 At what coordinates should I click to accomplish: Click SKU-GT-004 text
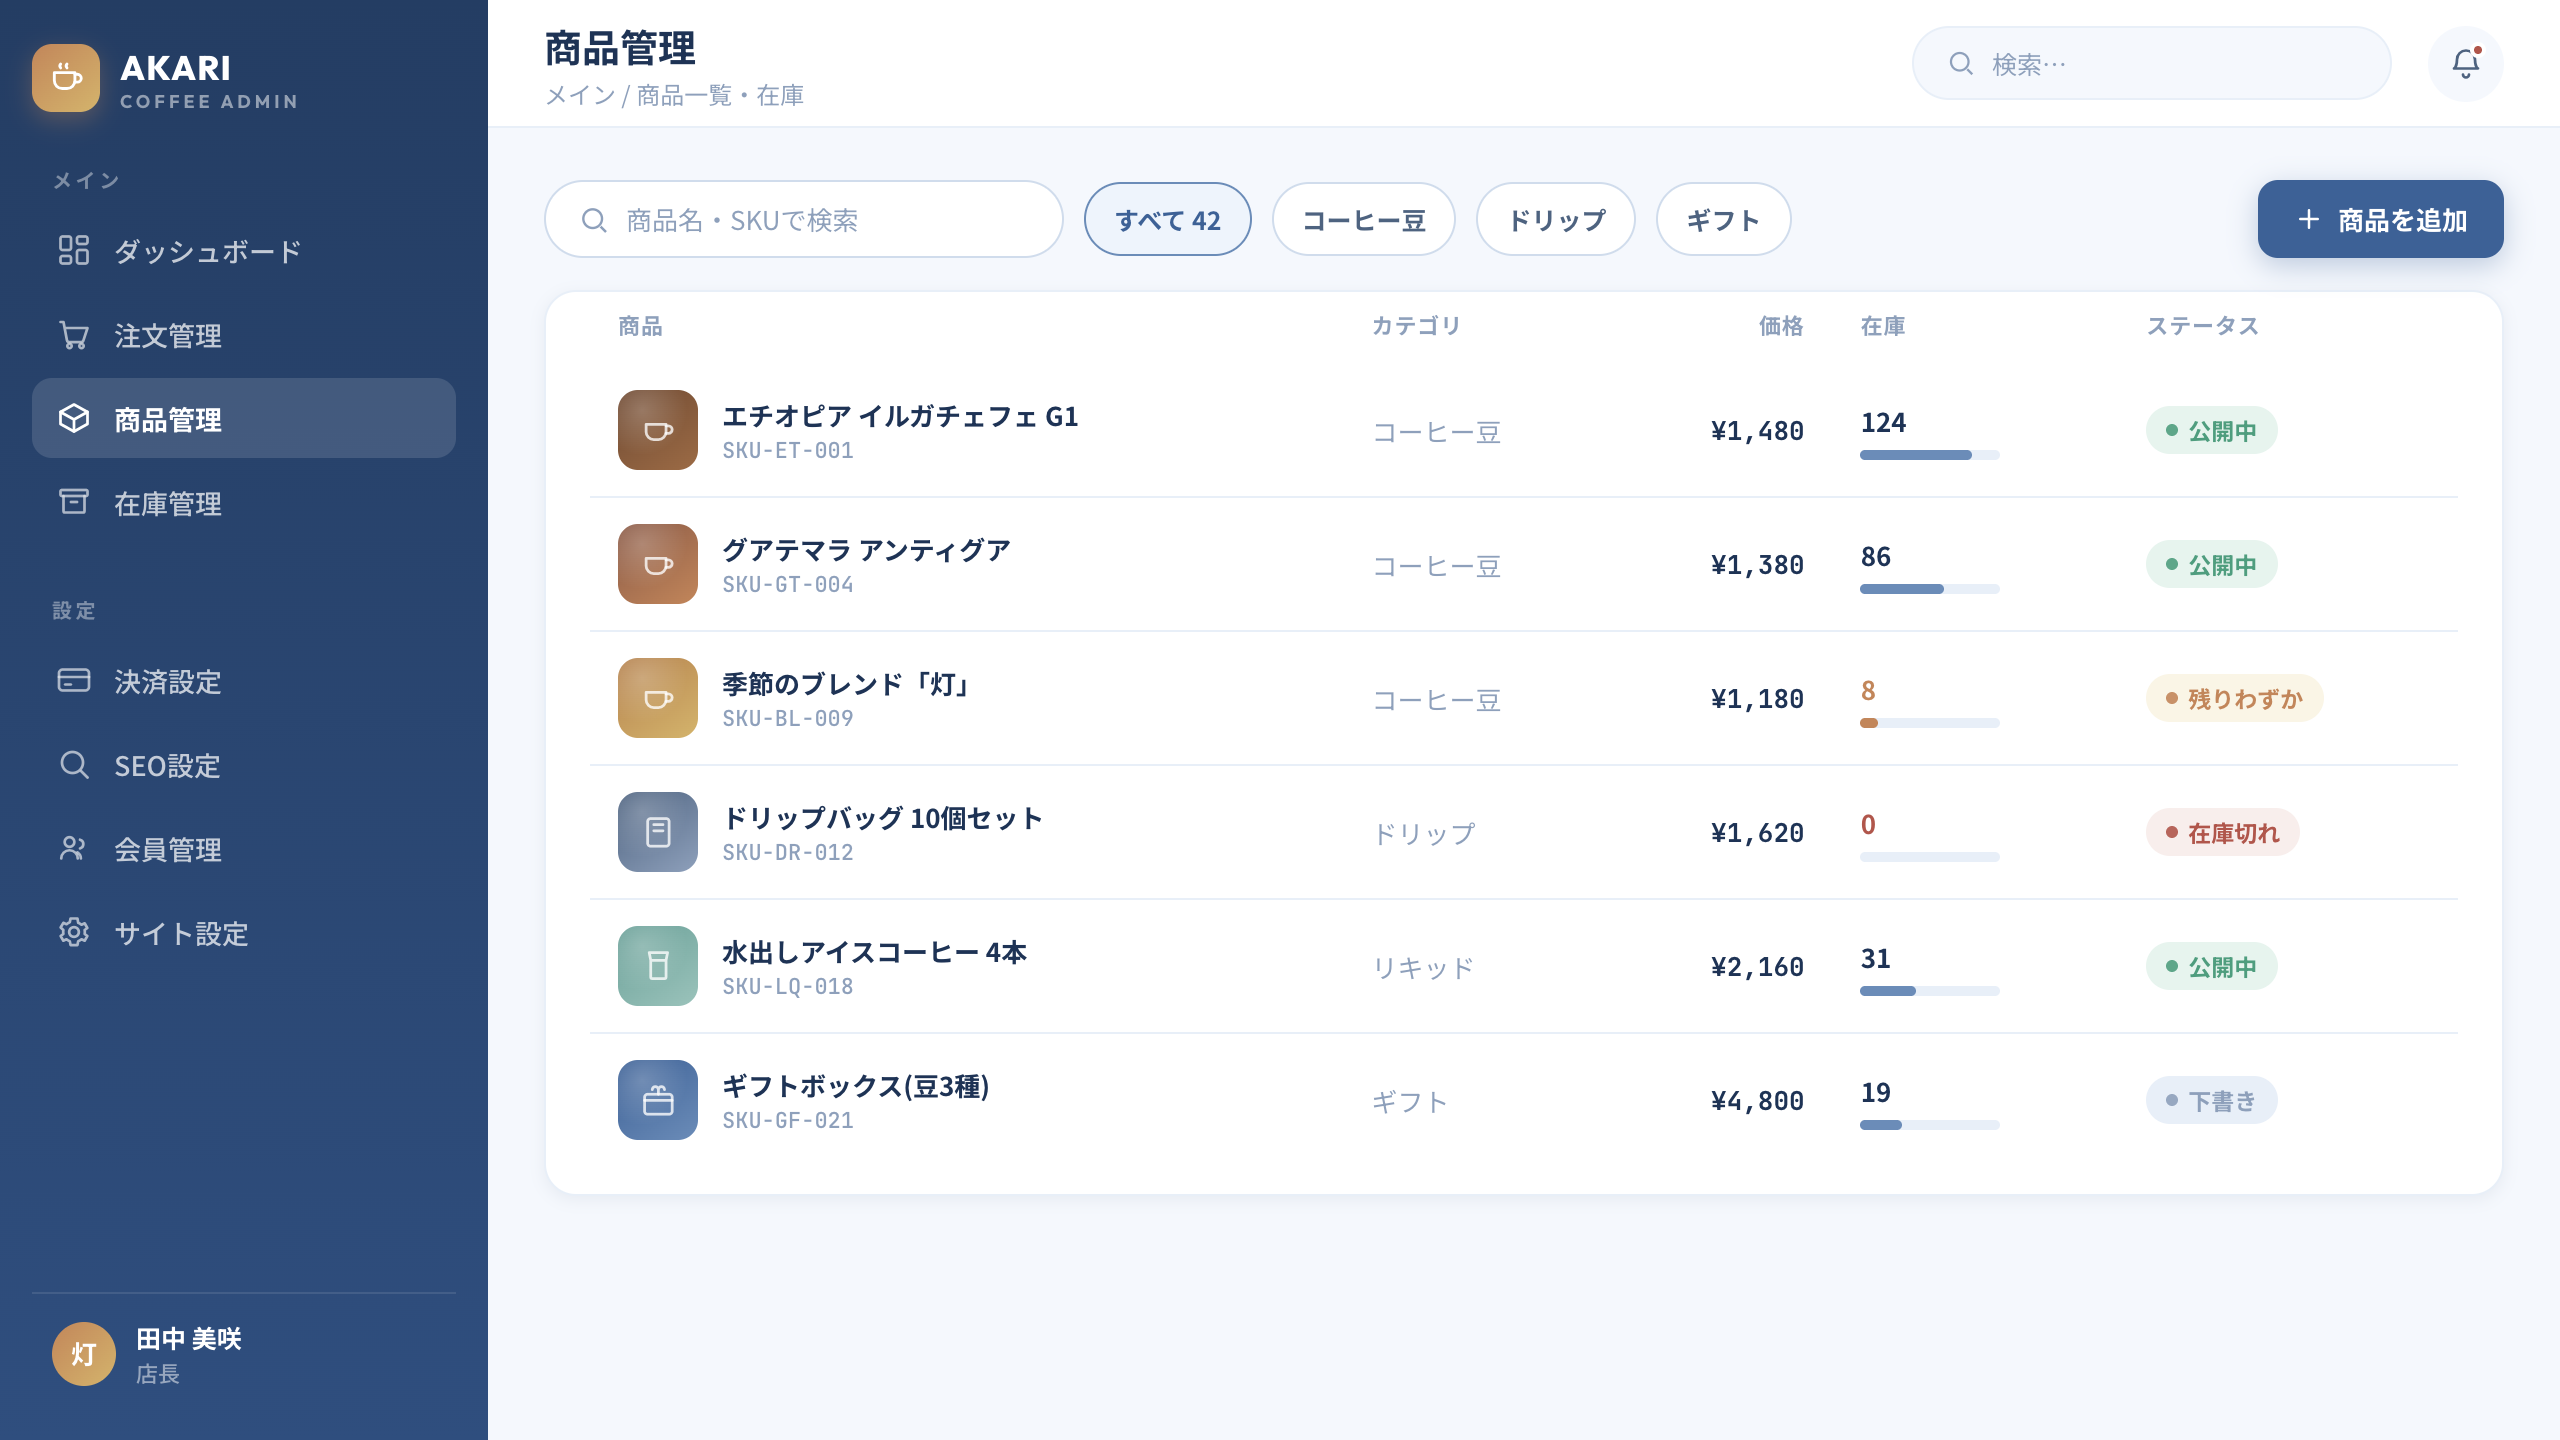coord(788,584)
